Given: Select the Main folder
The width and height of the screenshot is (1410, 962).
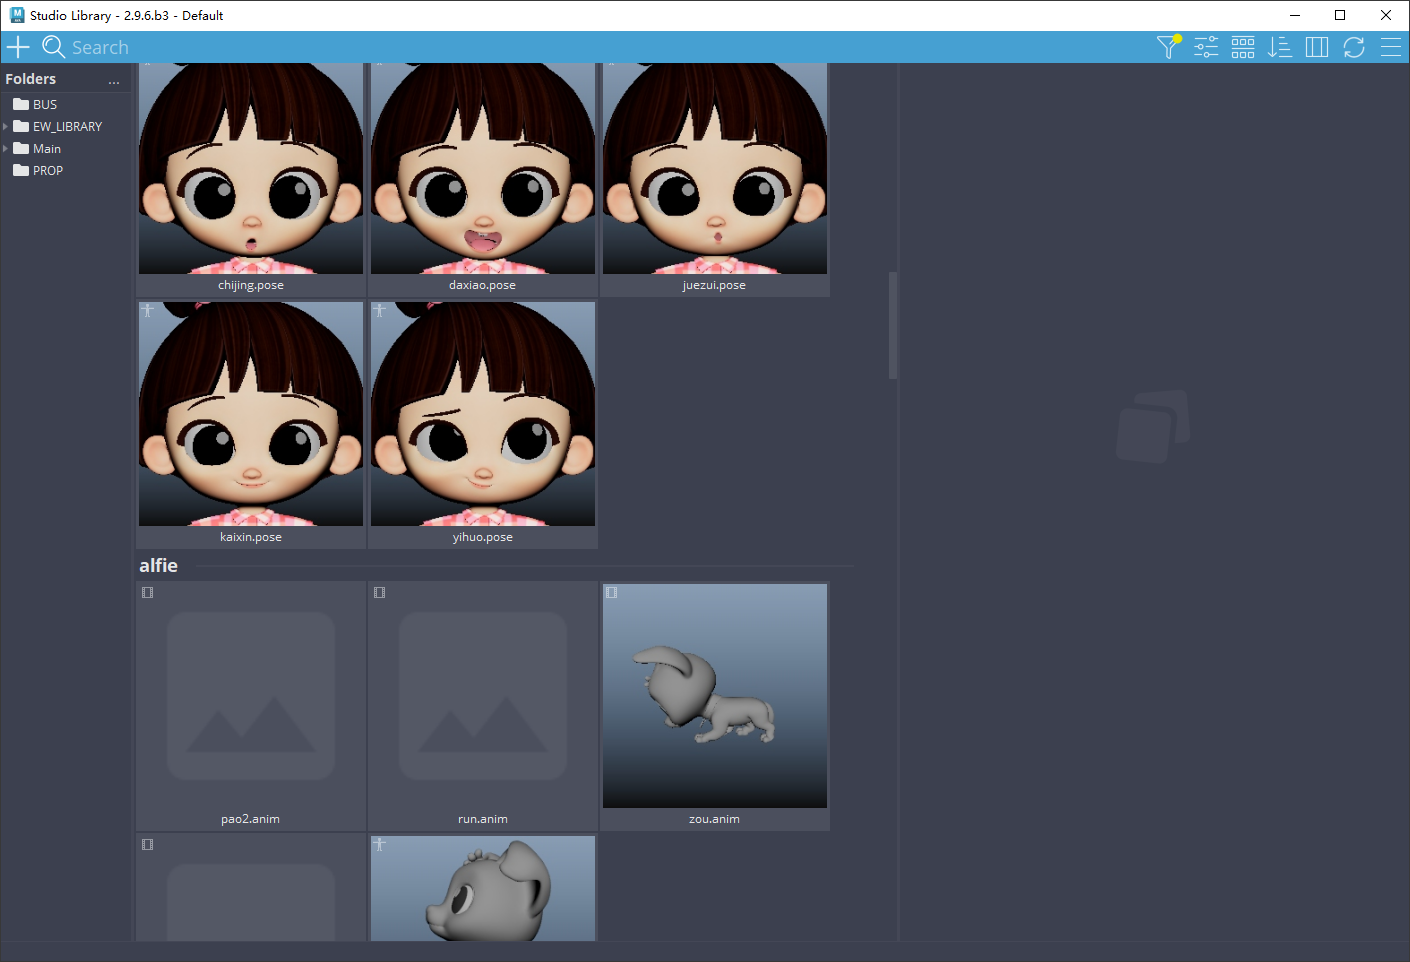Looking at the screenshot, I should tap(47, 148).
